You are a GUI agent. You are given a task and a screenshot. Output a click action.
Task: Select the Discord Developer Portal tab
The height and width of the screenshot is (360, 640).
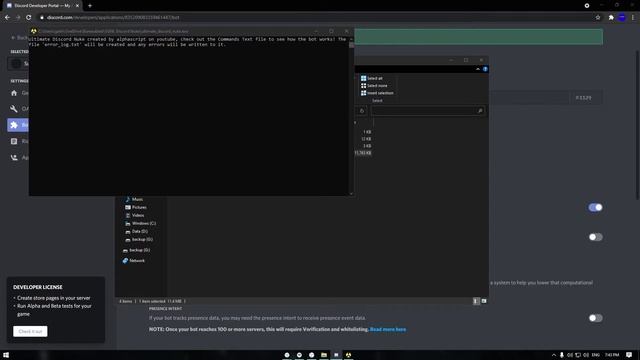pos(42,6)
